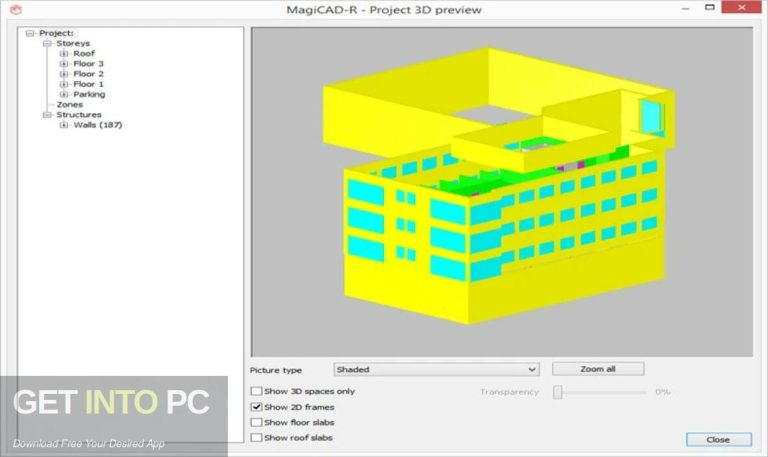Enable Show 3D spaces only checkbox
The height and width of the screenshot is (457, 768).
coord(256,391)
